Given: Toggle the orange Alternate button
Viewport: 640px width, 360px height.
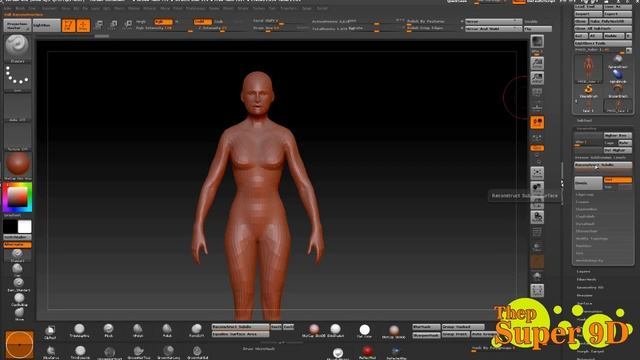Looking at the screenshot, I should tap(17, 245).
